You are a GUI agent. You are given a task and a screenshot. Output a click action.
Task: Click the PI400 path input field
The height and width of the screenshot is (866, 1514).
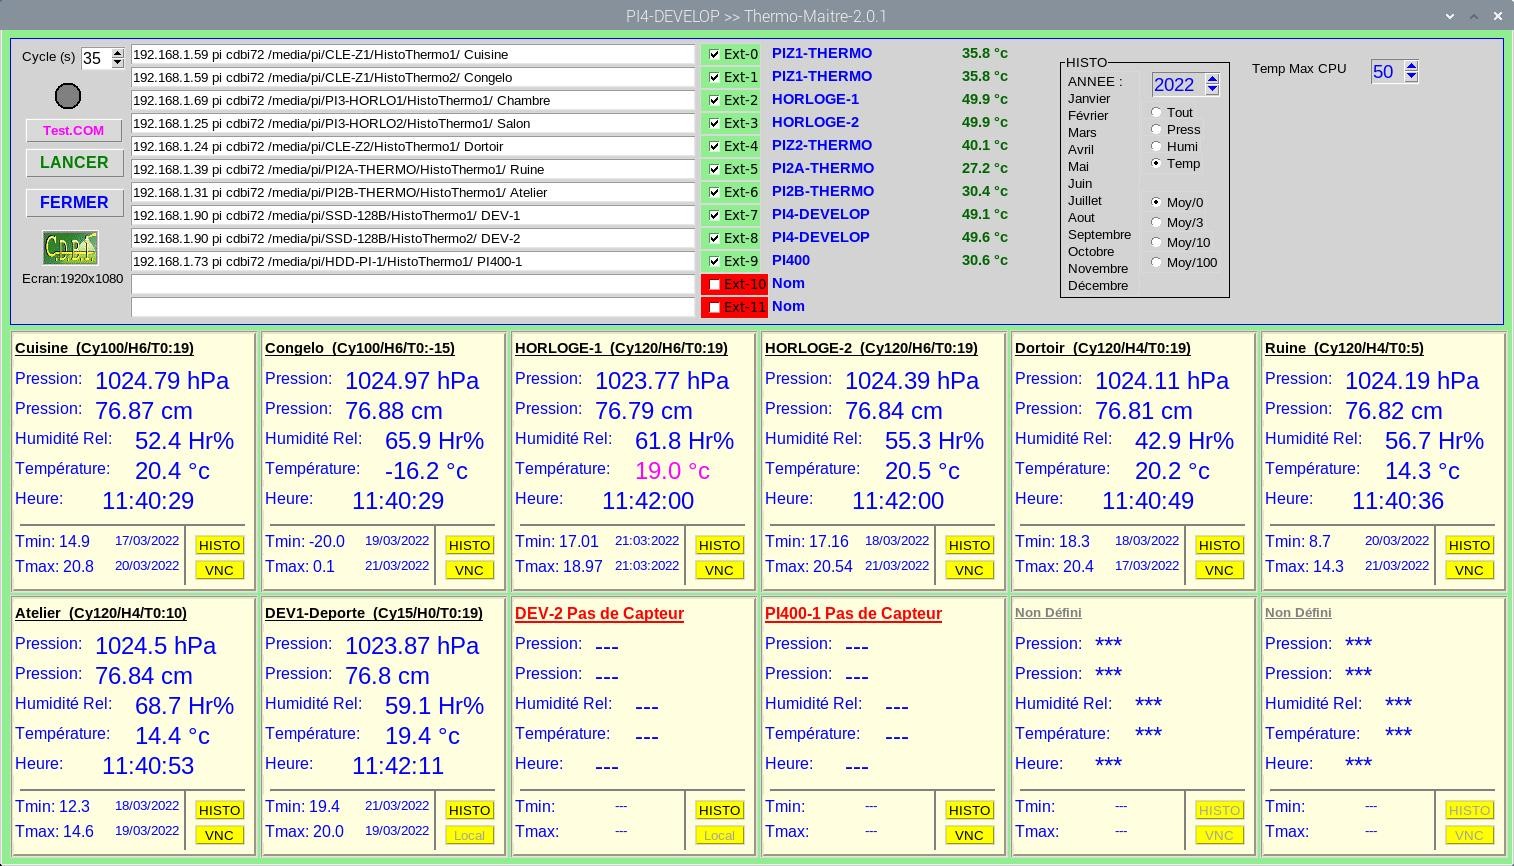pos(412,261)
